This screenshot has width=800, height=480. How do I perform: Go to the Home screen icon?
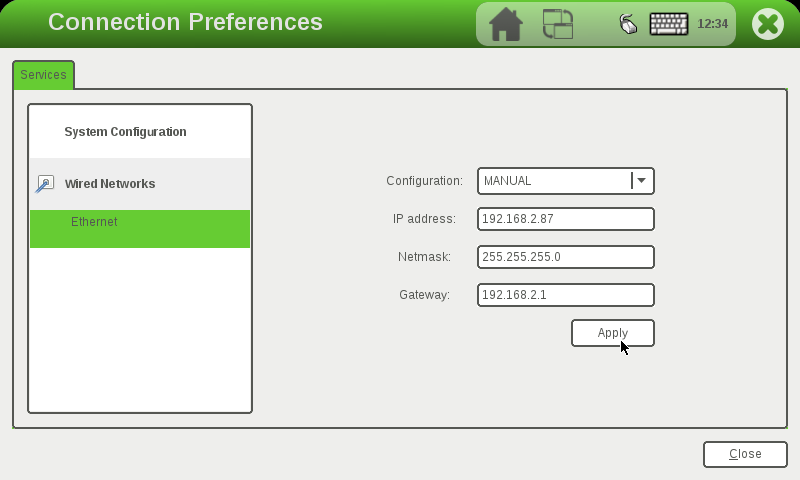click(x=506, y=24)
